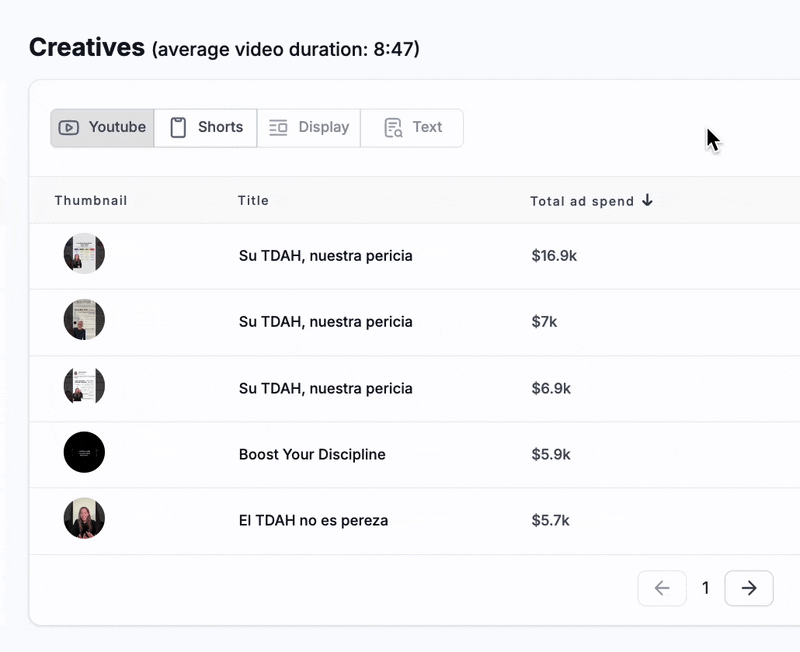800x652 pixels.
Task: Open the Text creatives tab
Action: [x=412, y=128]
